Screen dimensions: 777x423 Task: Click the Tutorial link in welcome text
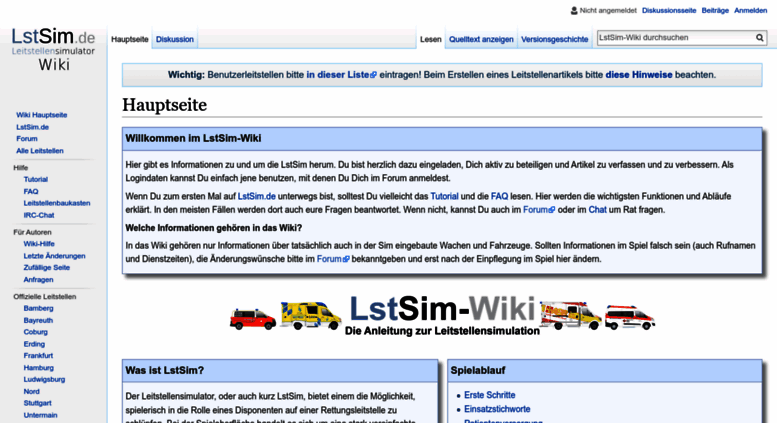click(x=444, y=196)
